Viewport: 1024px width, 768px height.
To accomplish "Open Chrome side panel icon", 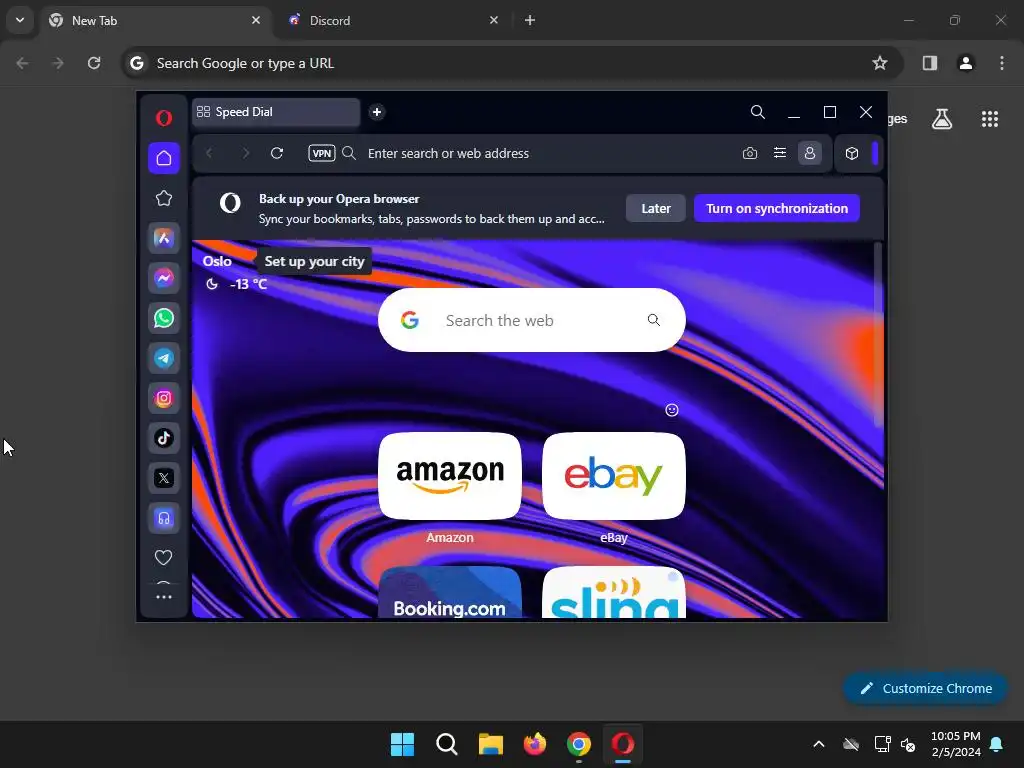I will click(x=930, y=63).
